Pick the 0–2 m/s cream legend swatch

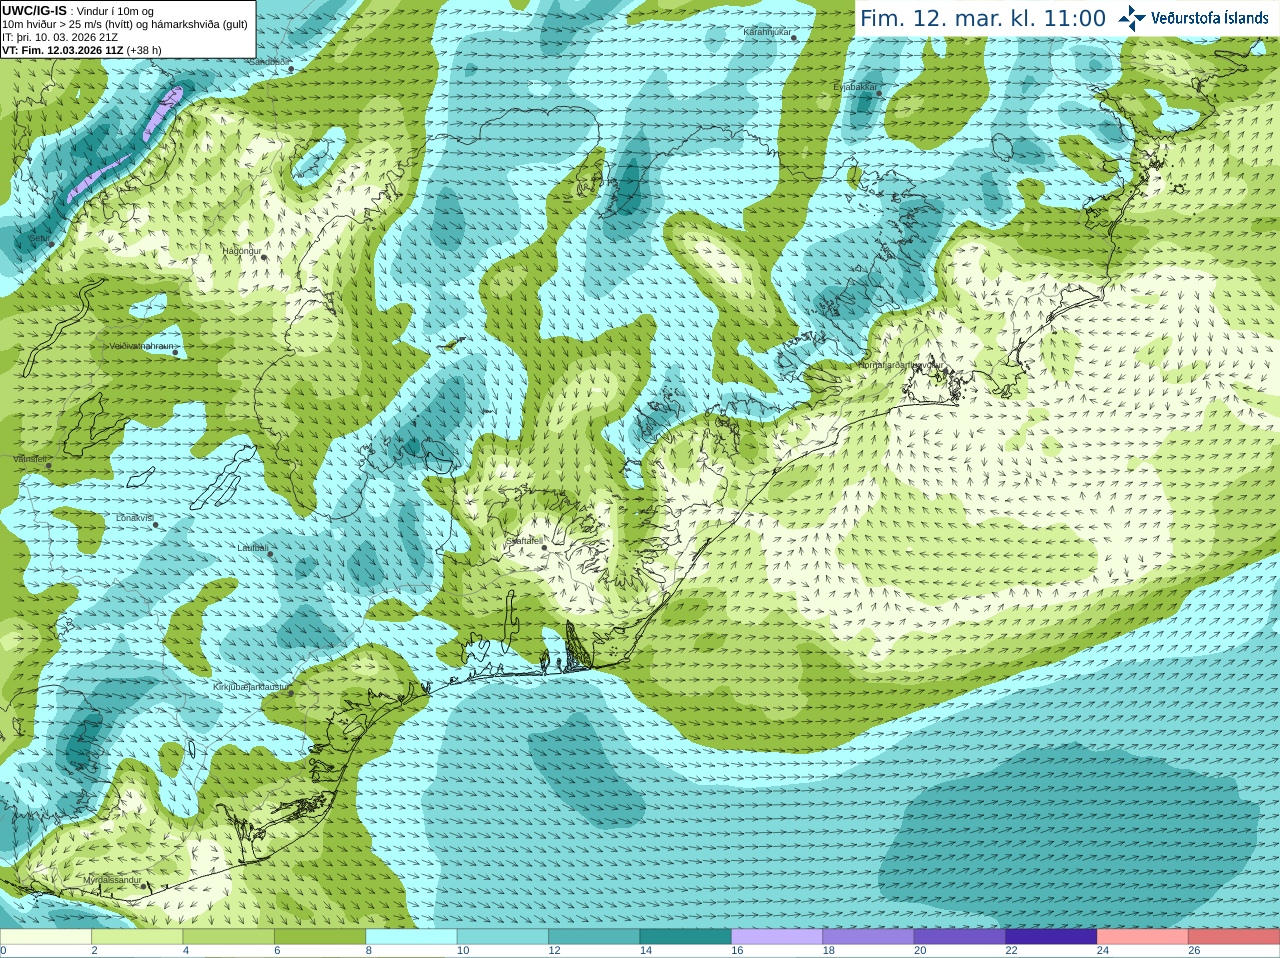point(45,937)
